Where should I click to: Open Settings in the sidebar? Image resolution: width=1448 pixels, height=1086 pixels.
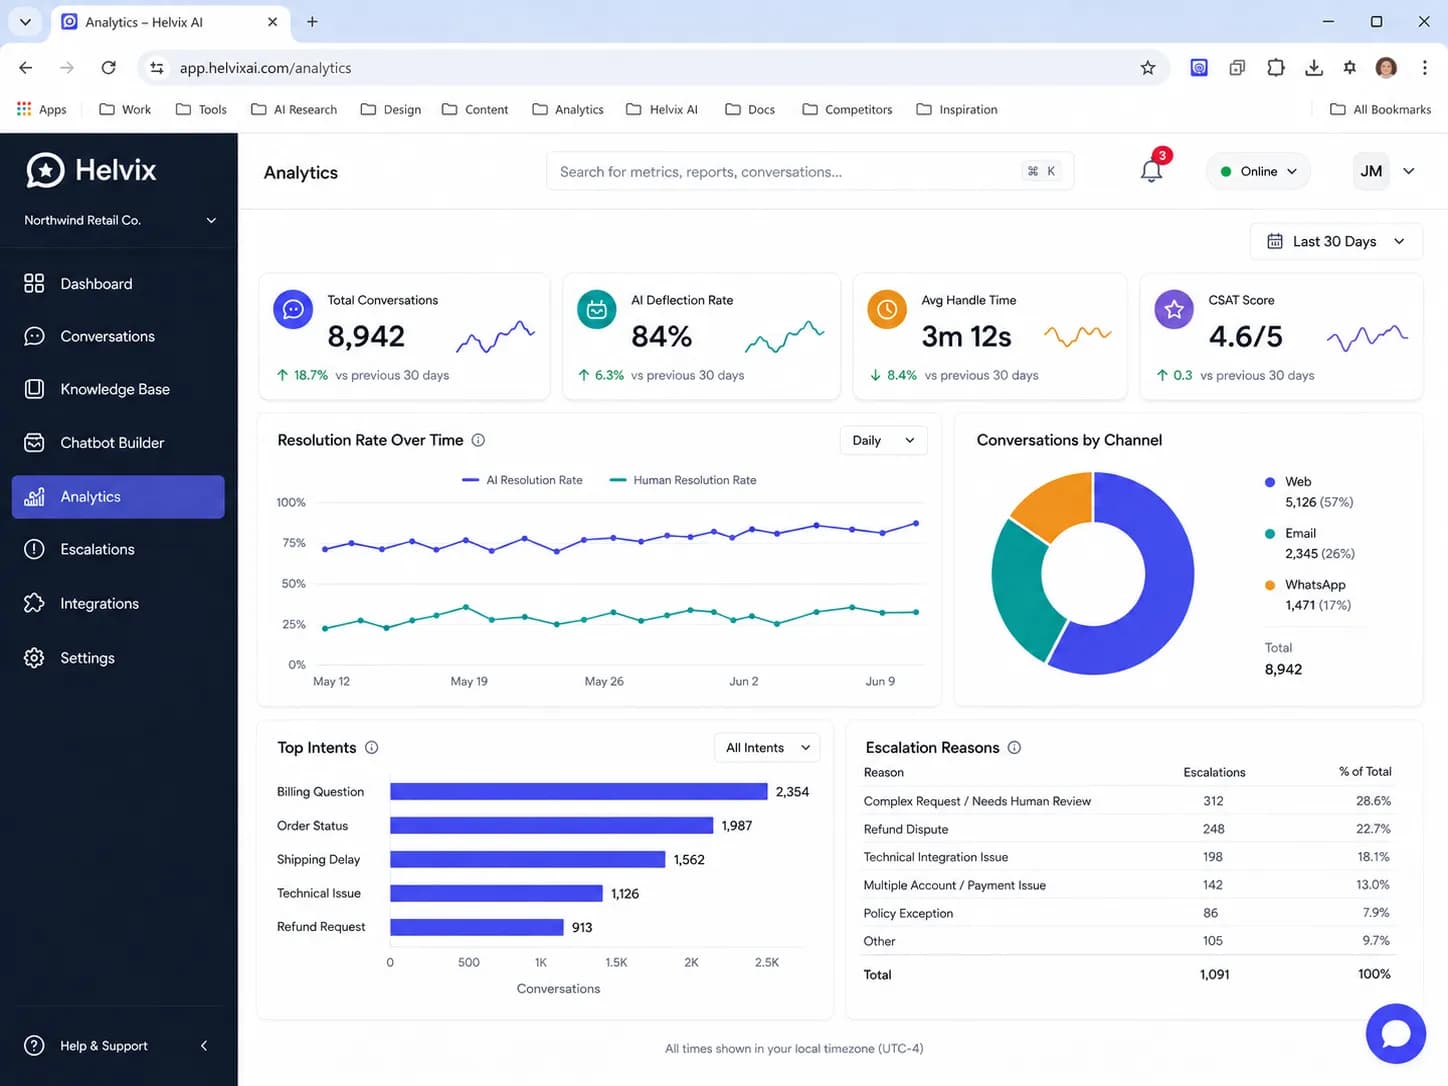[x=118, y=658]
